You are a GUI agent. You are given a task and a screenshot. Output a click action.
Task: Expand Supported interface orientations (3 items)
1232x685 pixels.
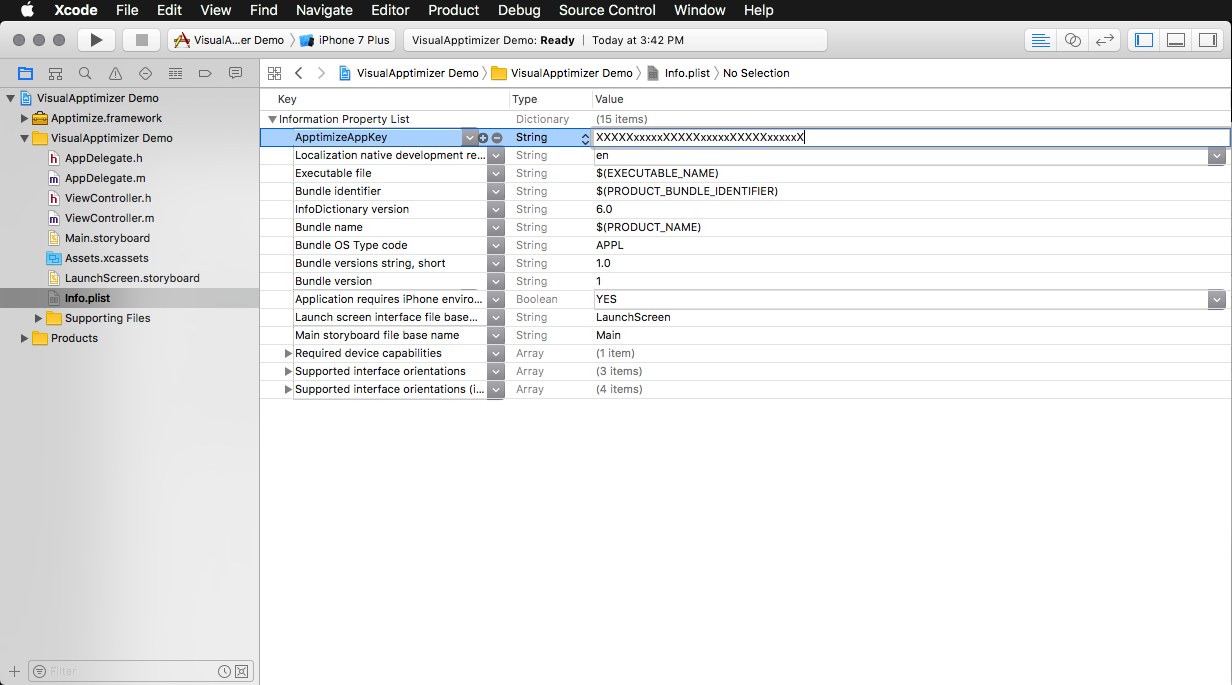pos(288,371)
